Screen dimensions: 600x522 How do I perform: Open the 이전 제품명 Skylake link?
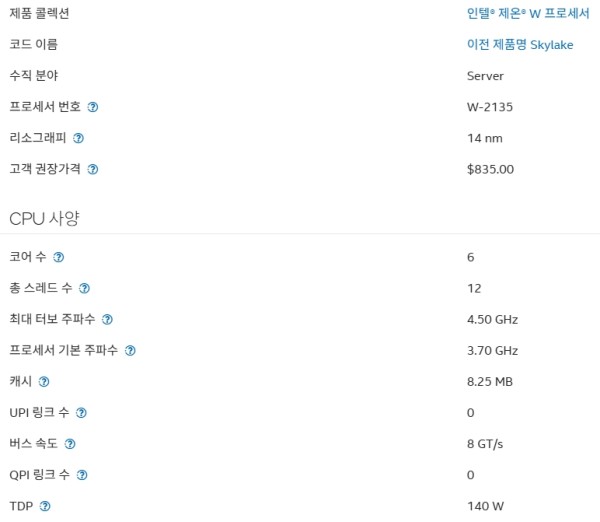tap(520, 45)
